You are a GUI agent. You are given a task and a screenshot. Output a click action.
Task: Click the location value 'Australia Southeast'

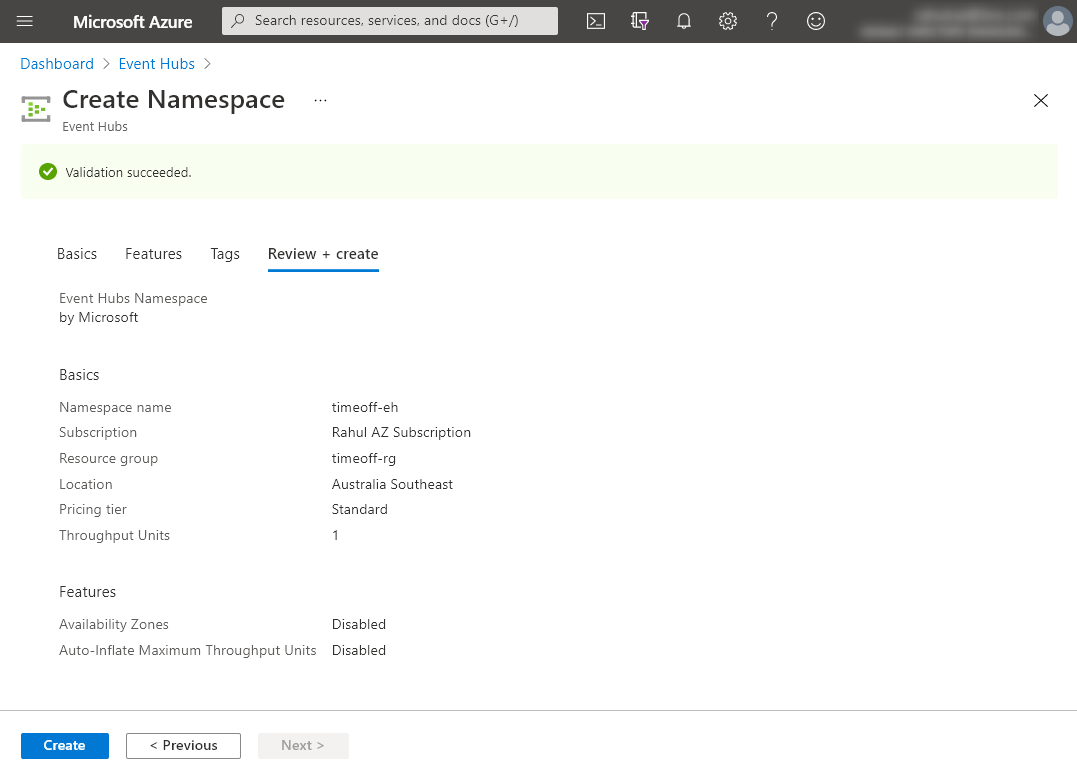point(392,484)
